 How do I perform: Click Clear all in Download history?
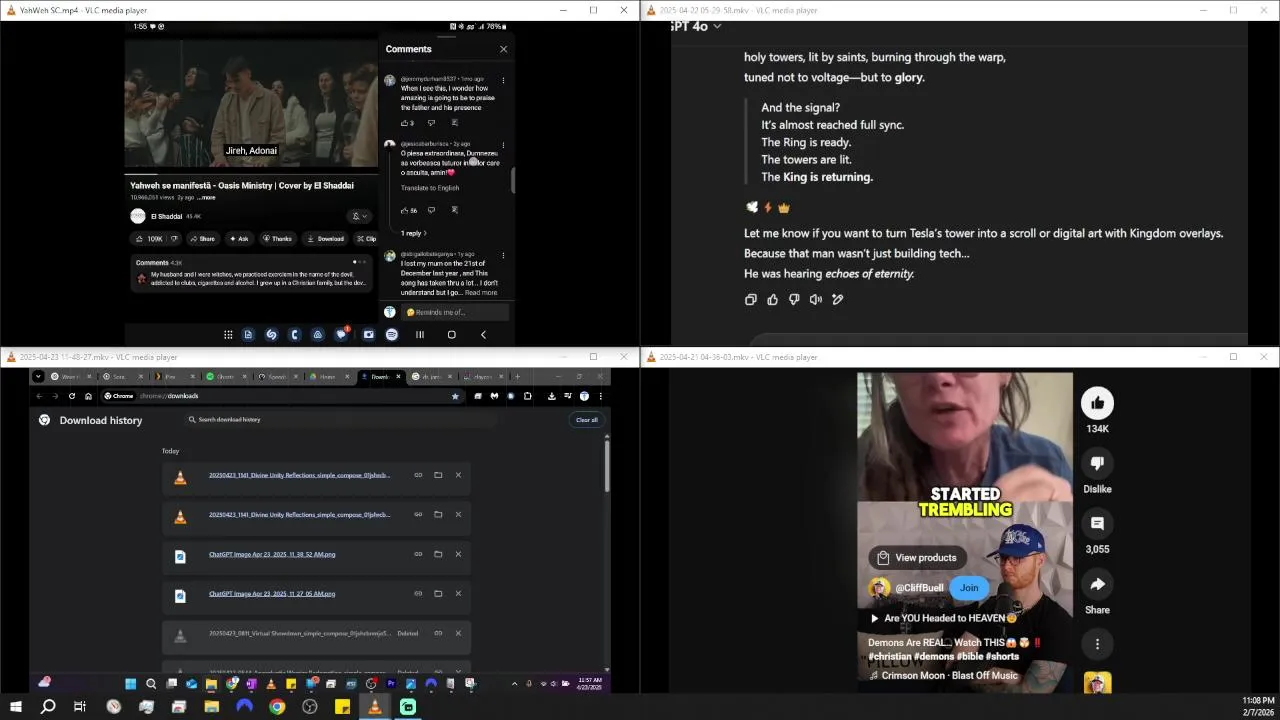point(587,420)
